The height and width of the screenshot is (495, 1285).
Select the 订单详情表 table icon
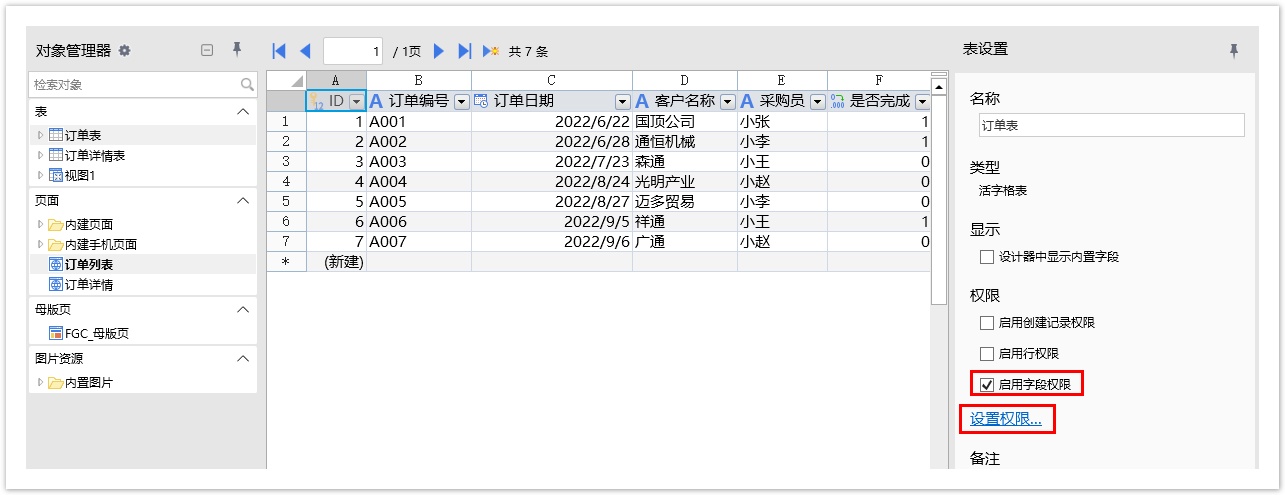pos(56,155)
